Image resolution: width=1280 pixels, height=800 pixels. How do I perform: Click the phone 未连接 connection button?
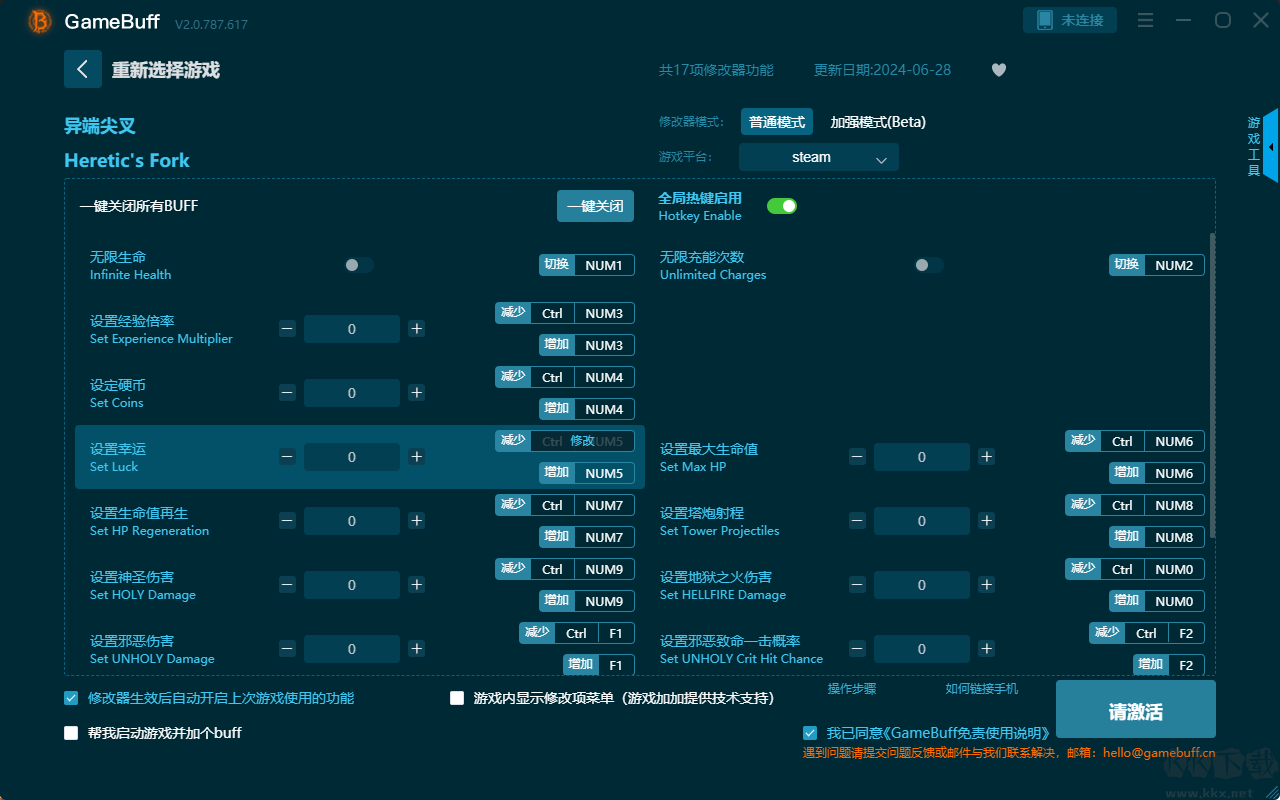[x=1070, y=20]
